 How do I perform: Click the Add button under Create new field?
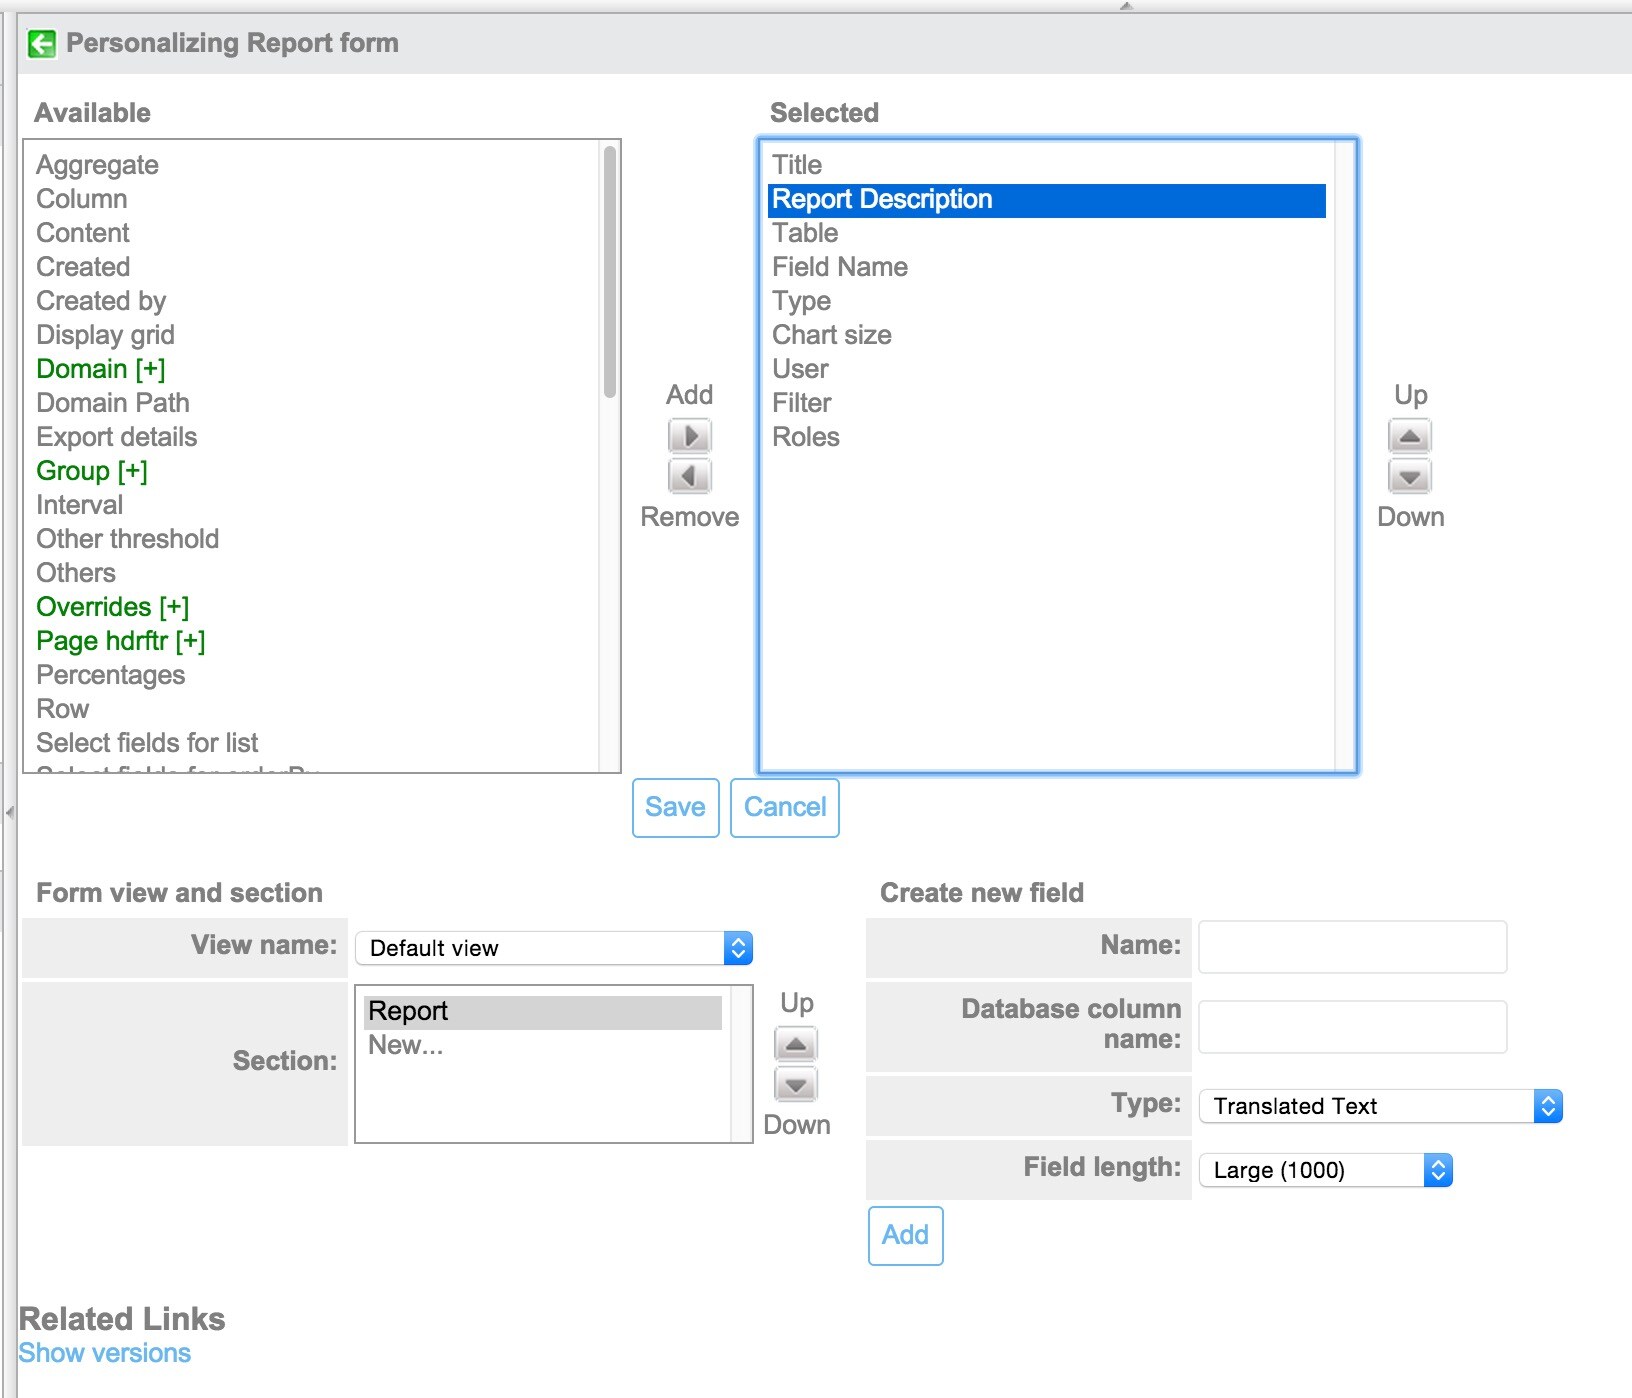906,1236
